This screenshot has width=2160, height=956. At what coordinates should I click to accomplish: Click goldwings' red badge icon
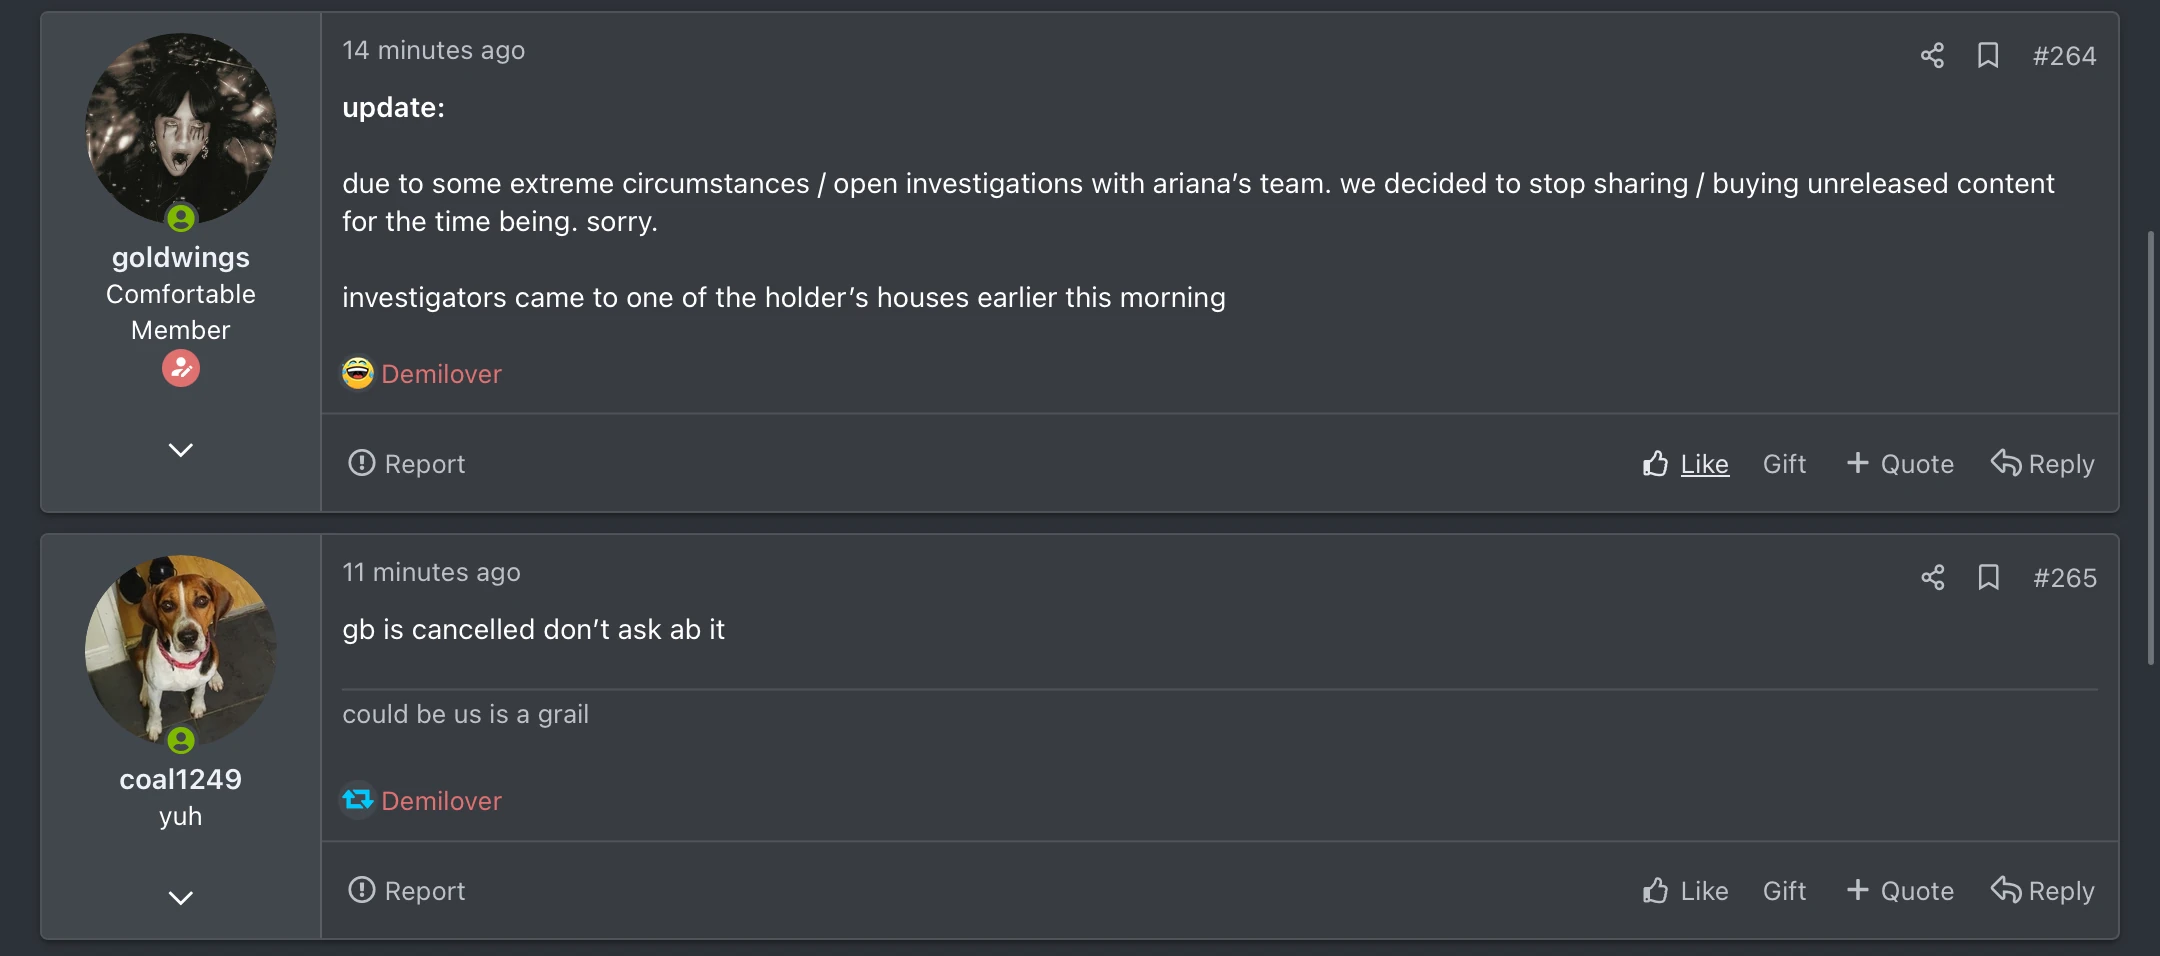(x=181, y=369)
